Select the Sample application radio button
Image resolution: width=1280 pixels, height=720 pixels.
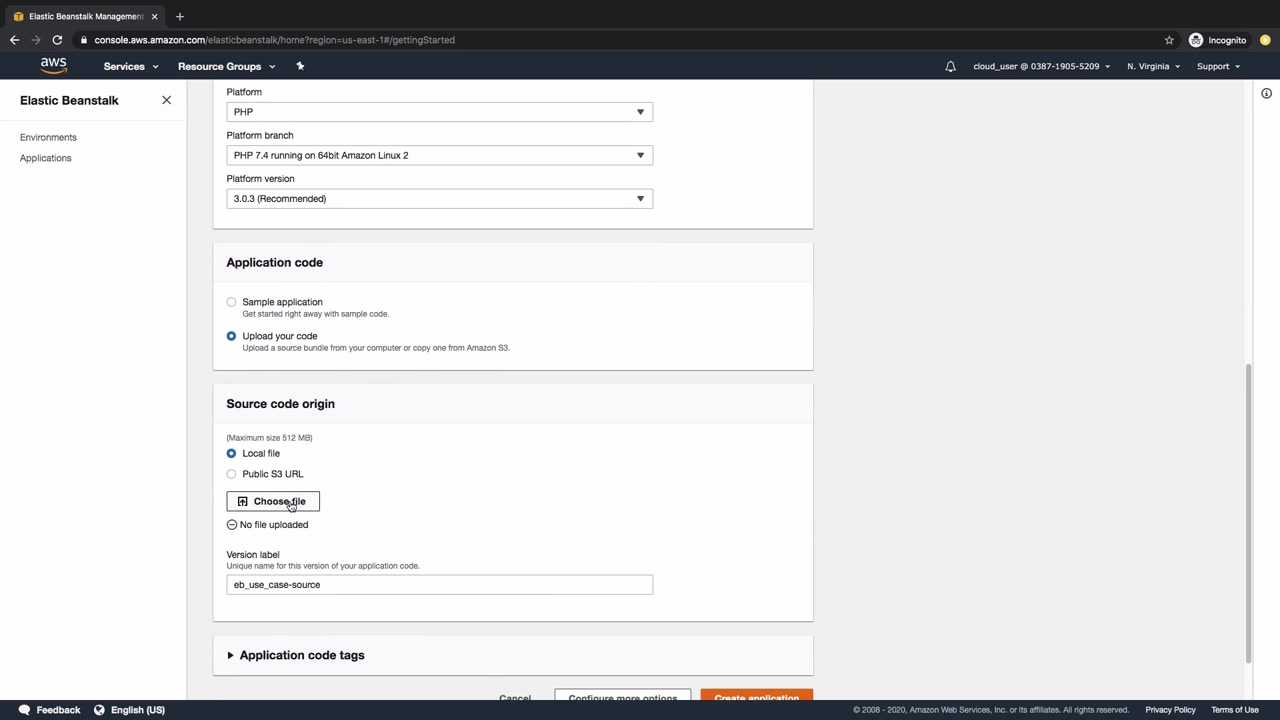pyautogui.click(x=231, y=302)
